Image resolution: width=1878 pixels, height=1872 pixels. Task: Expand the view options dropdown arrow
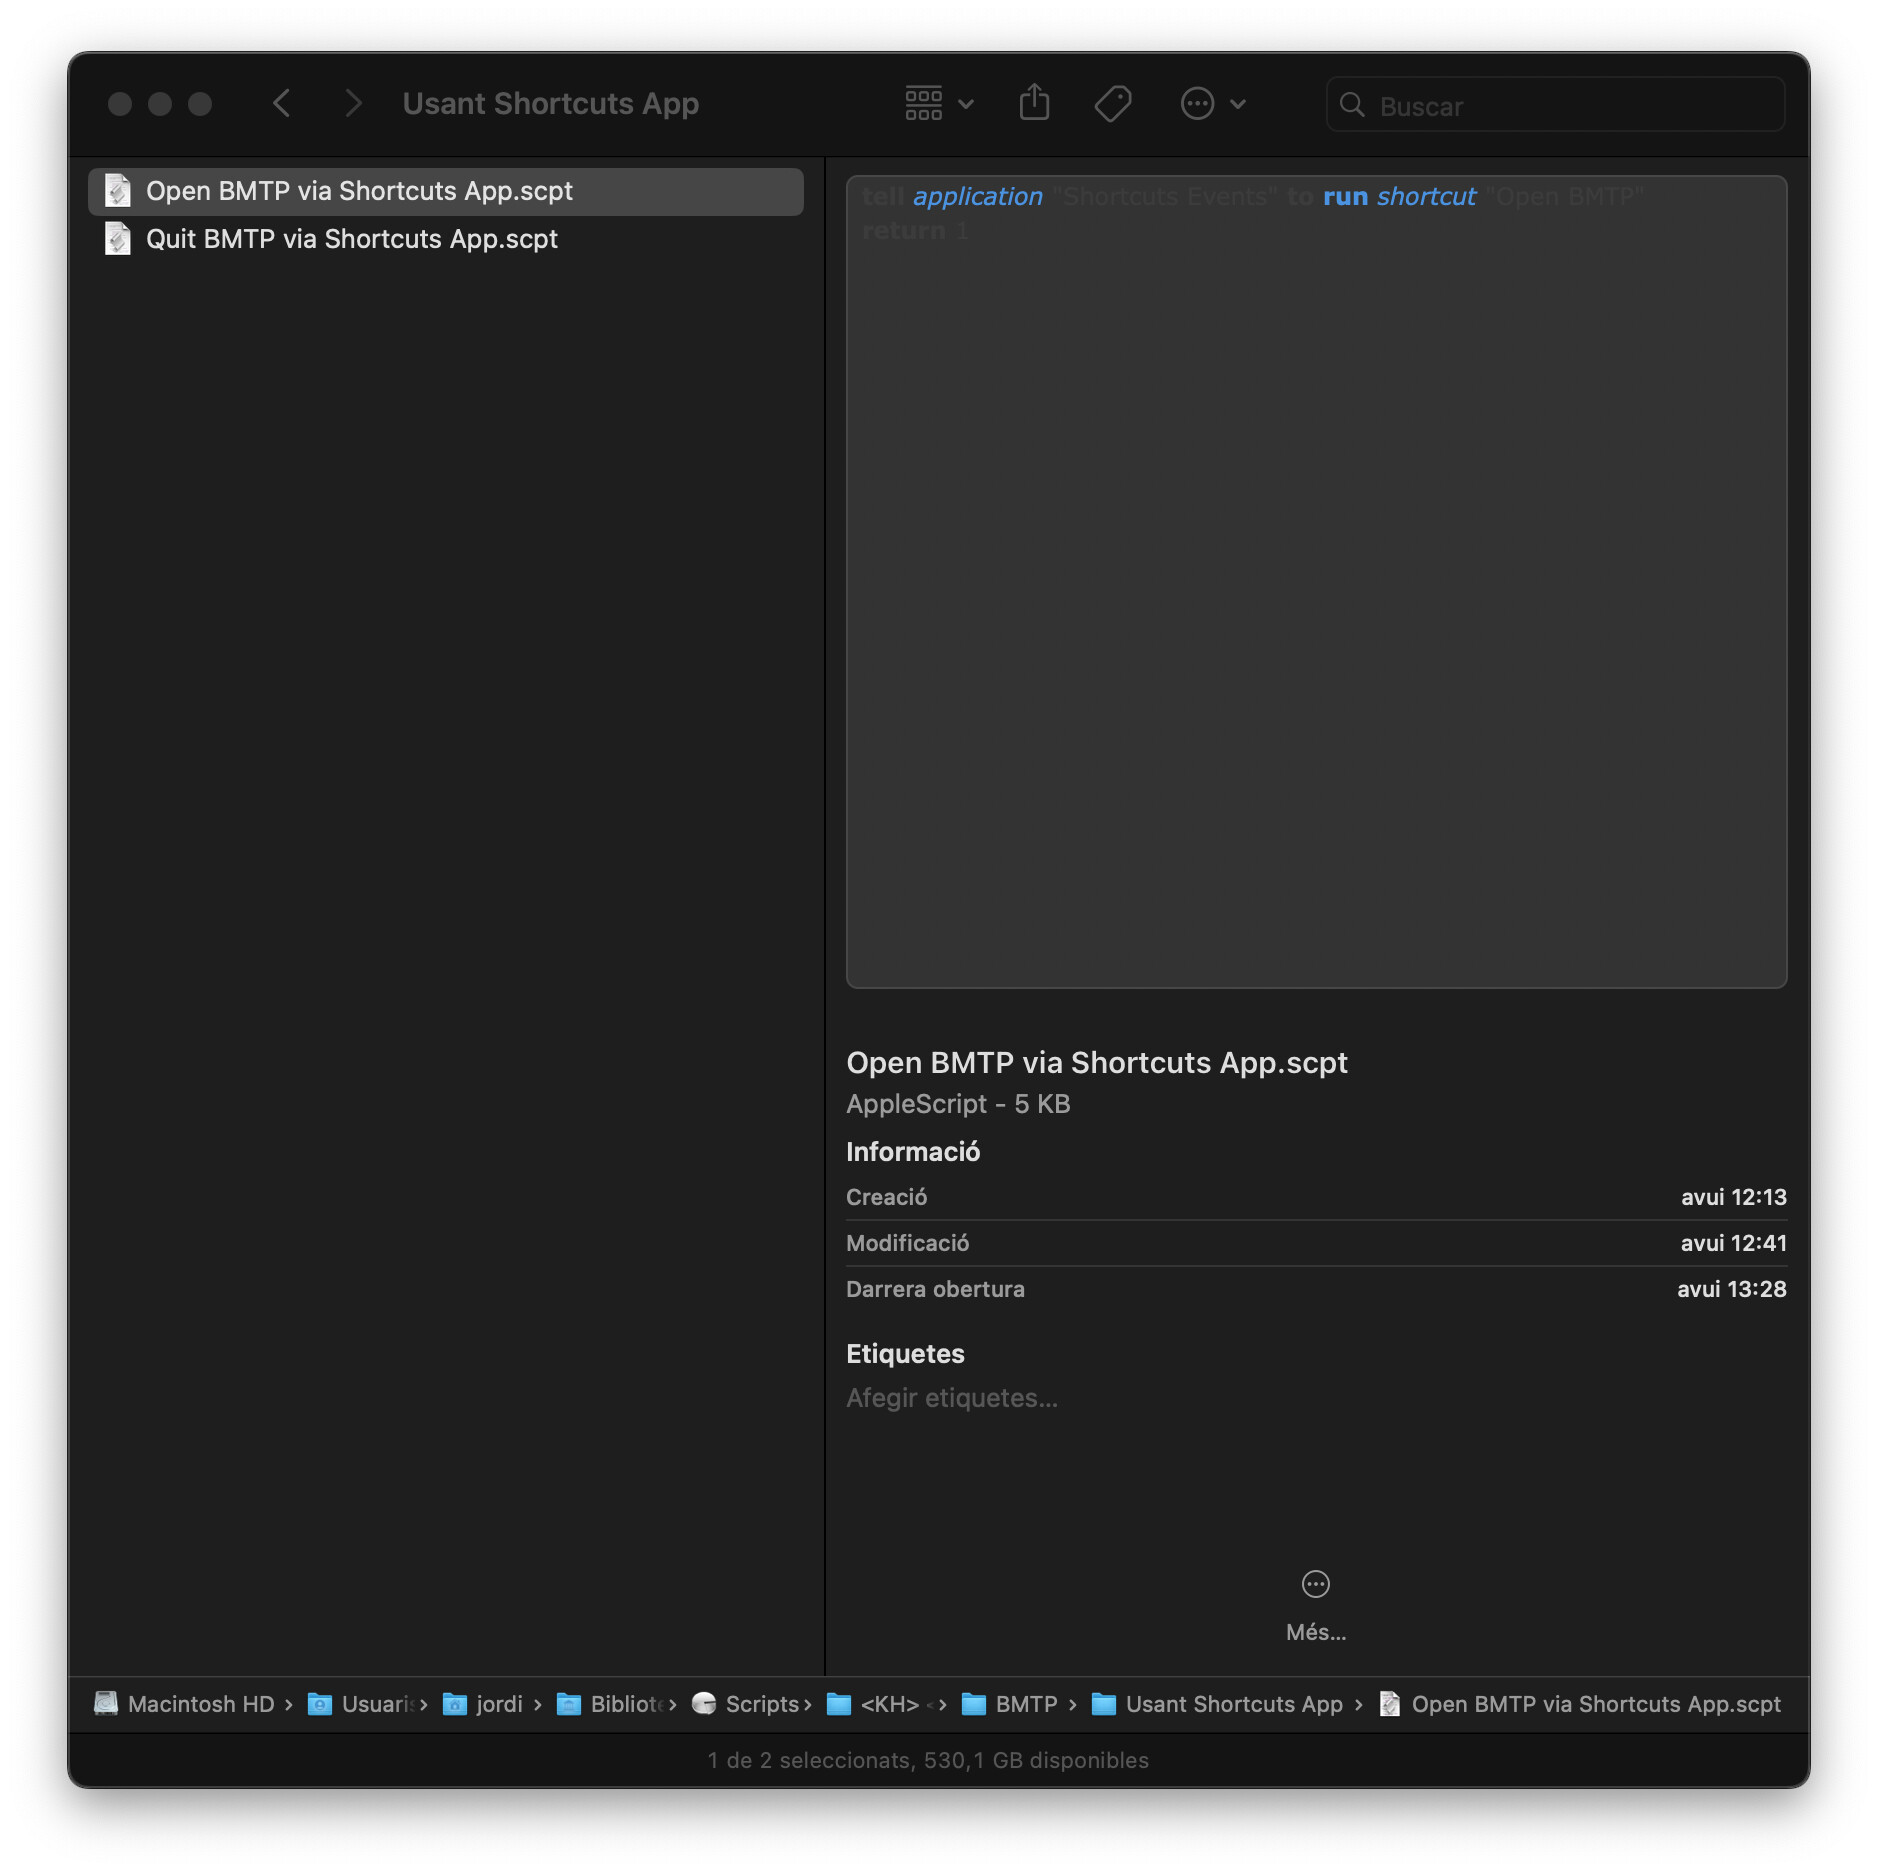coord(966,104)
